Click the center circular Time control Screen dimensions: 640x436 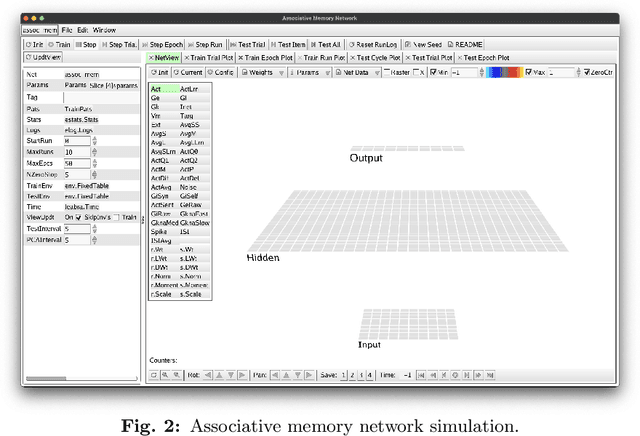(455, 375)
